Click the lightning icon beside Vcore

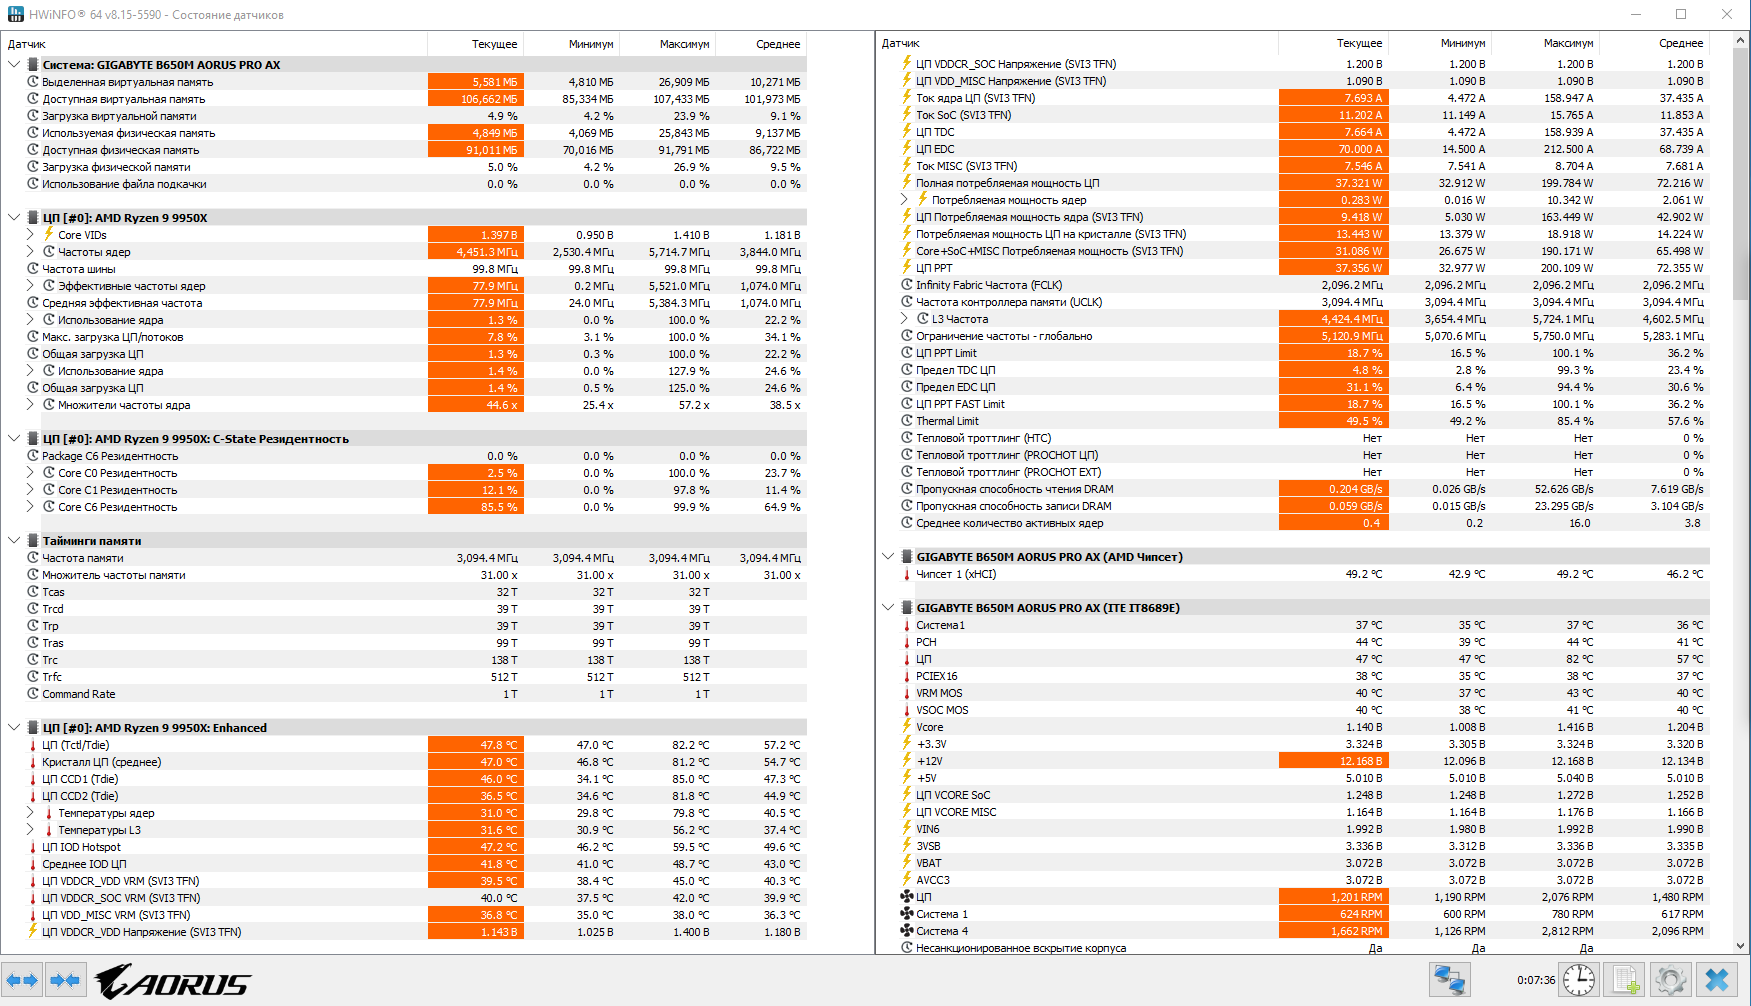(x=907, y=727)
